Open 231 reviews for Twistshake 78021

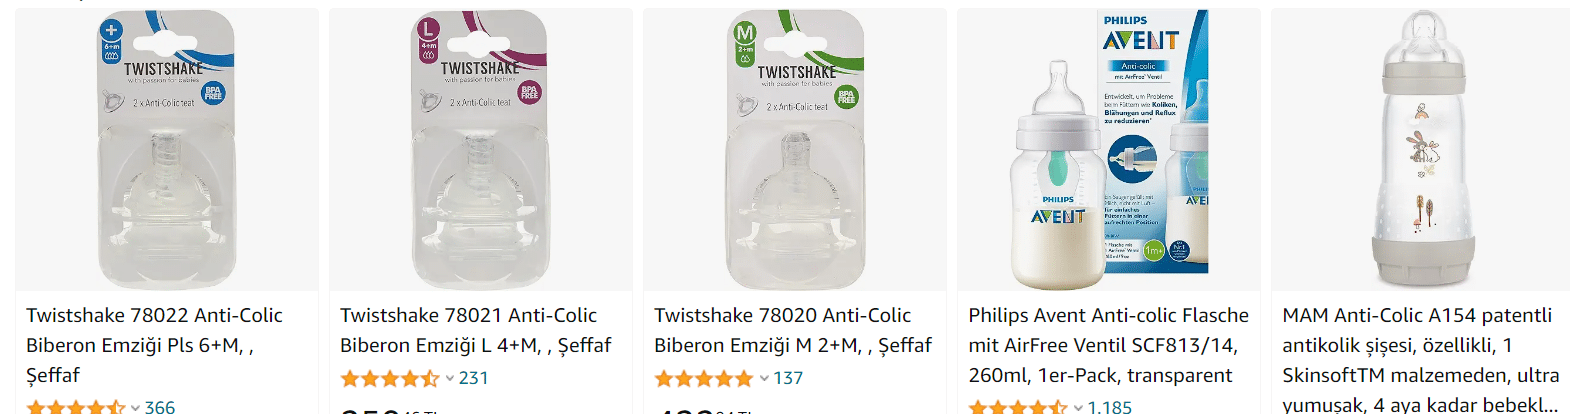474,378
